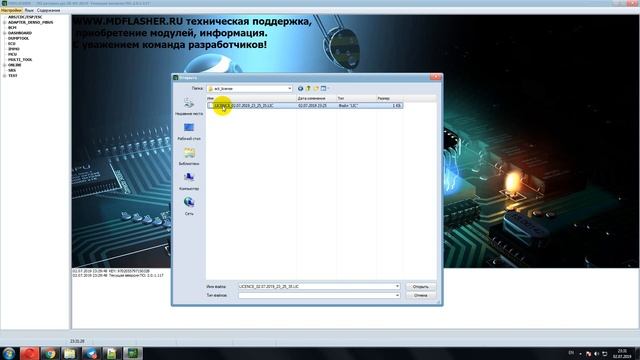640x360 pixels.
Task: Select ABS/CDC/ESP/ESC in module tree
Action: click(x=25, y=17)
